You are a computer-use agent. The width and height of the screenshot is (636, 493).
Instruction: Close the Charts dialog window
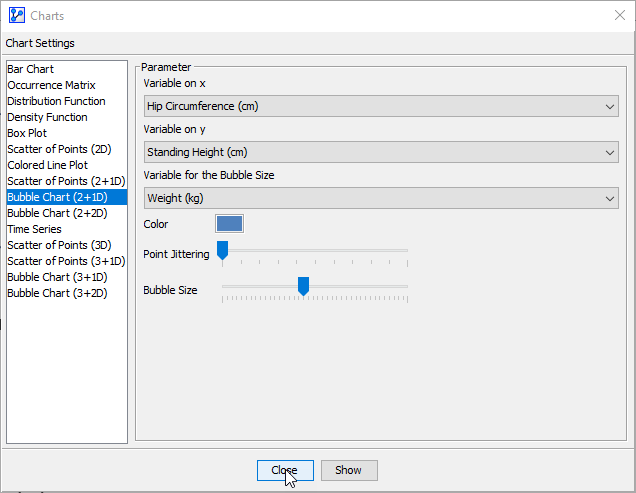tap(619, 15)
